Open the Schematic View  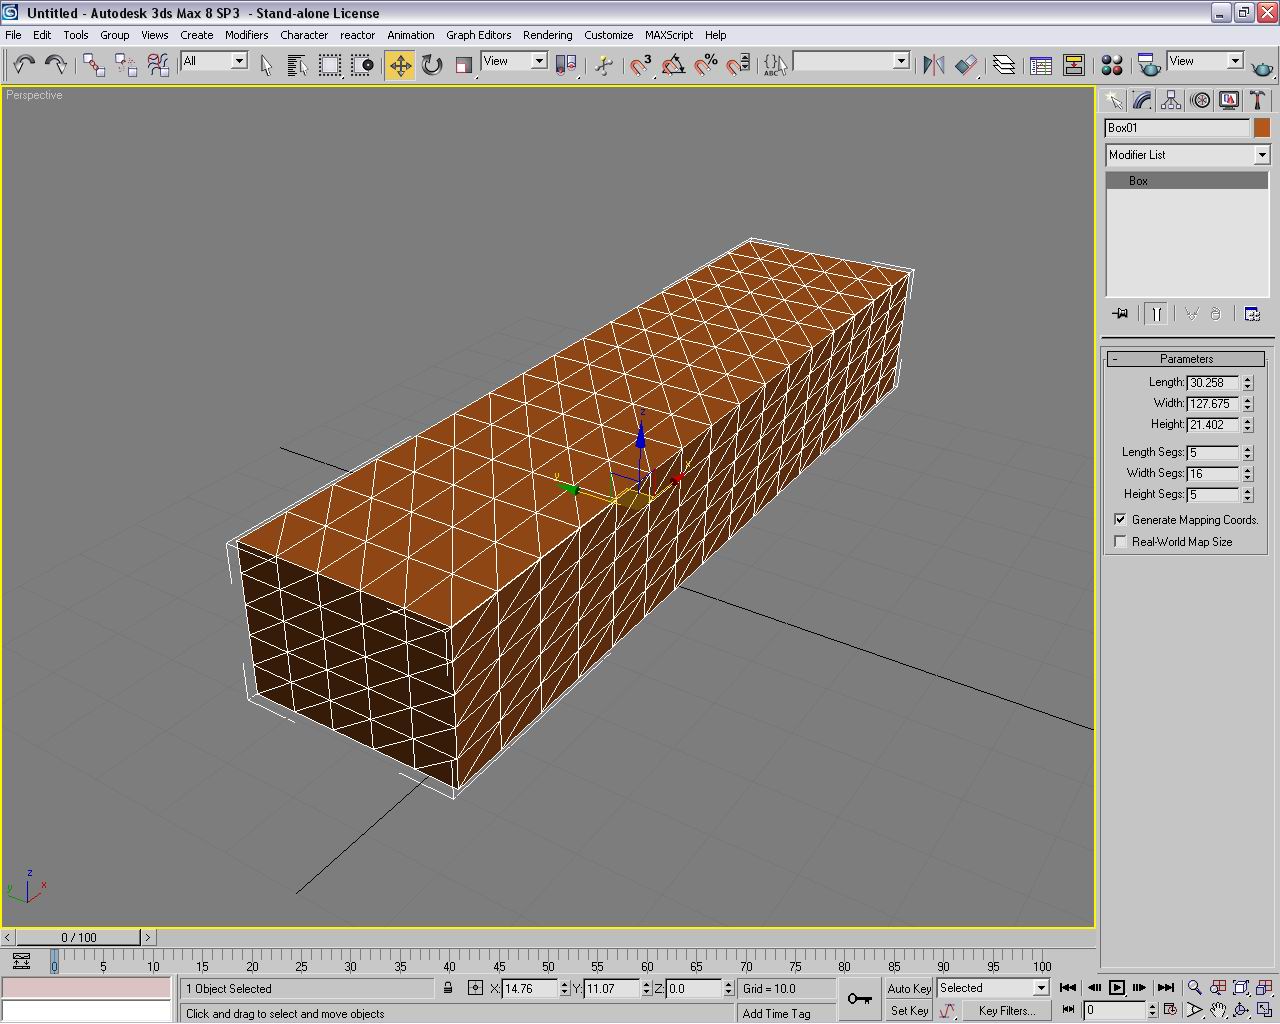(x=1074, y=65)
